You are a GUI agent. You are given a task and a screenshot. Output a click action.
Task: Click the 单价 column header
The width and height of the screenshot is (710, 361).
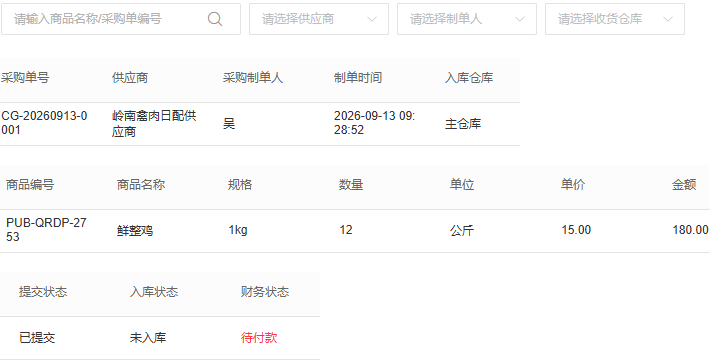pos(573,185)
